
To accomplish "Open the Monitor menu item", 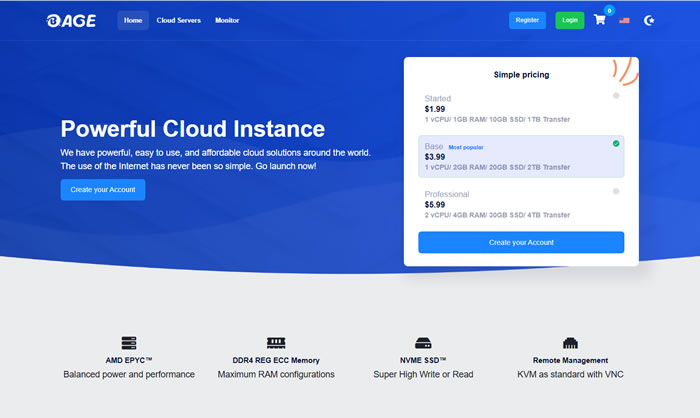I will [x=227, y=20].
